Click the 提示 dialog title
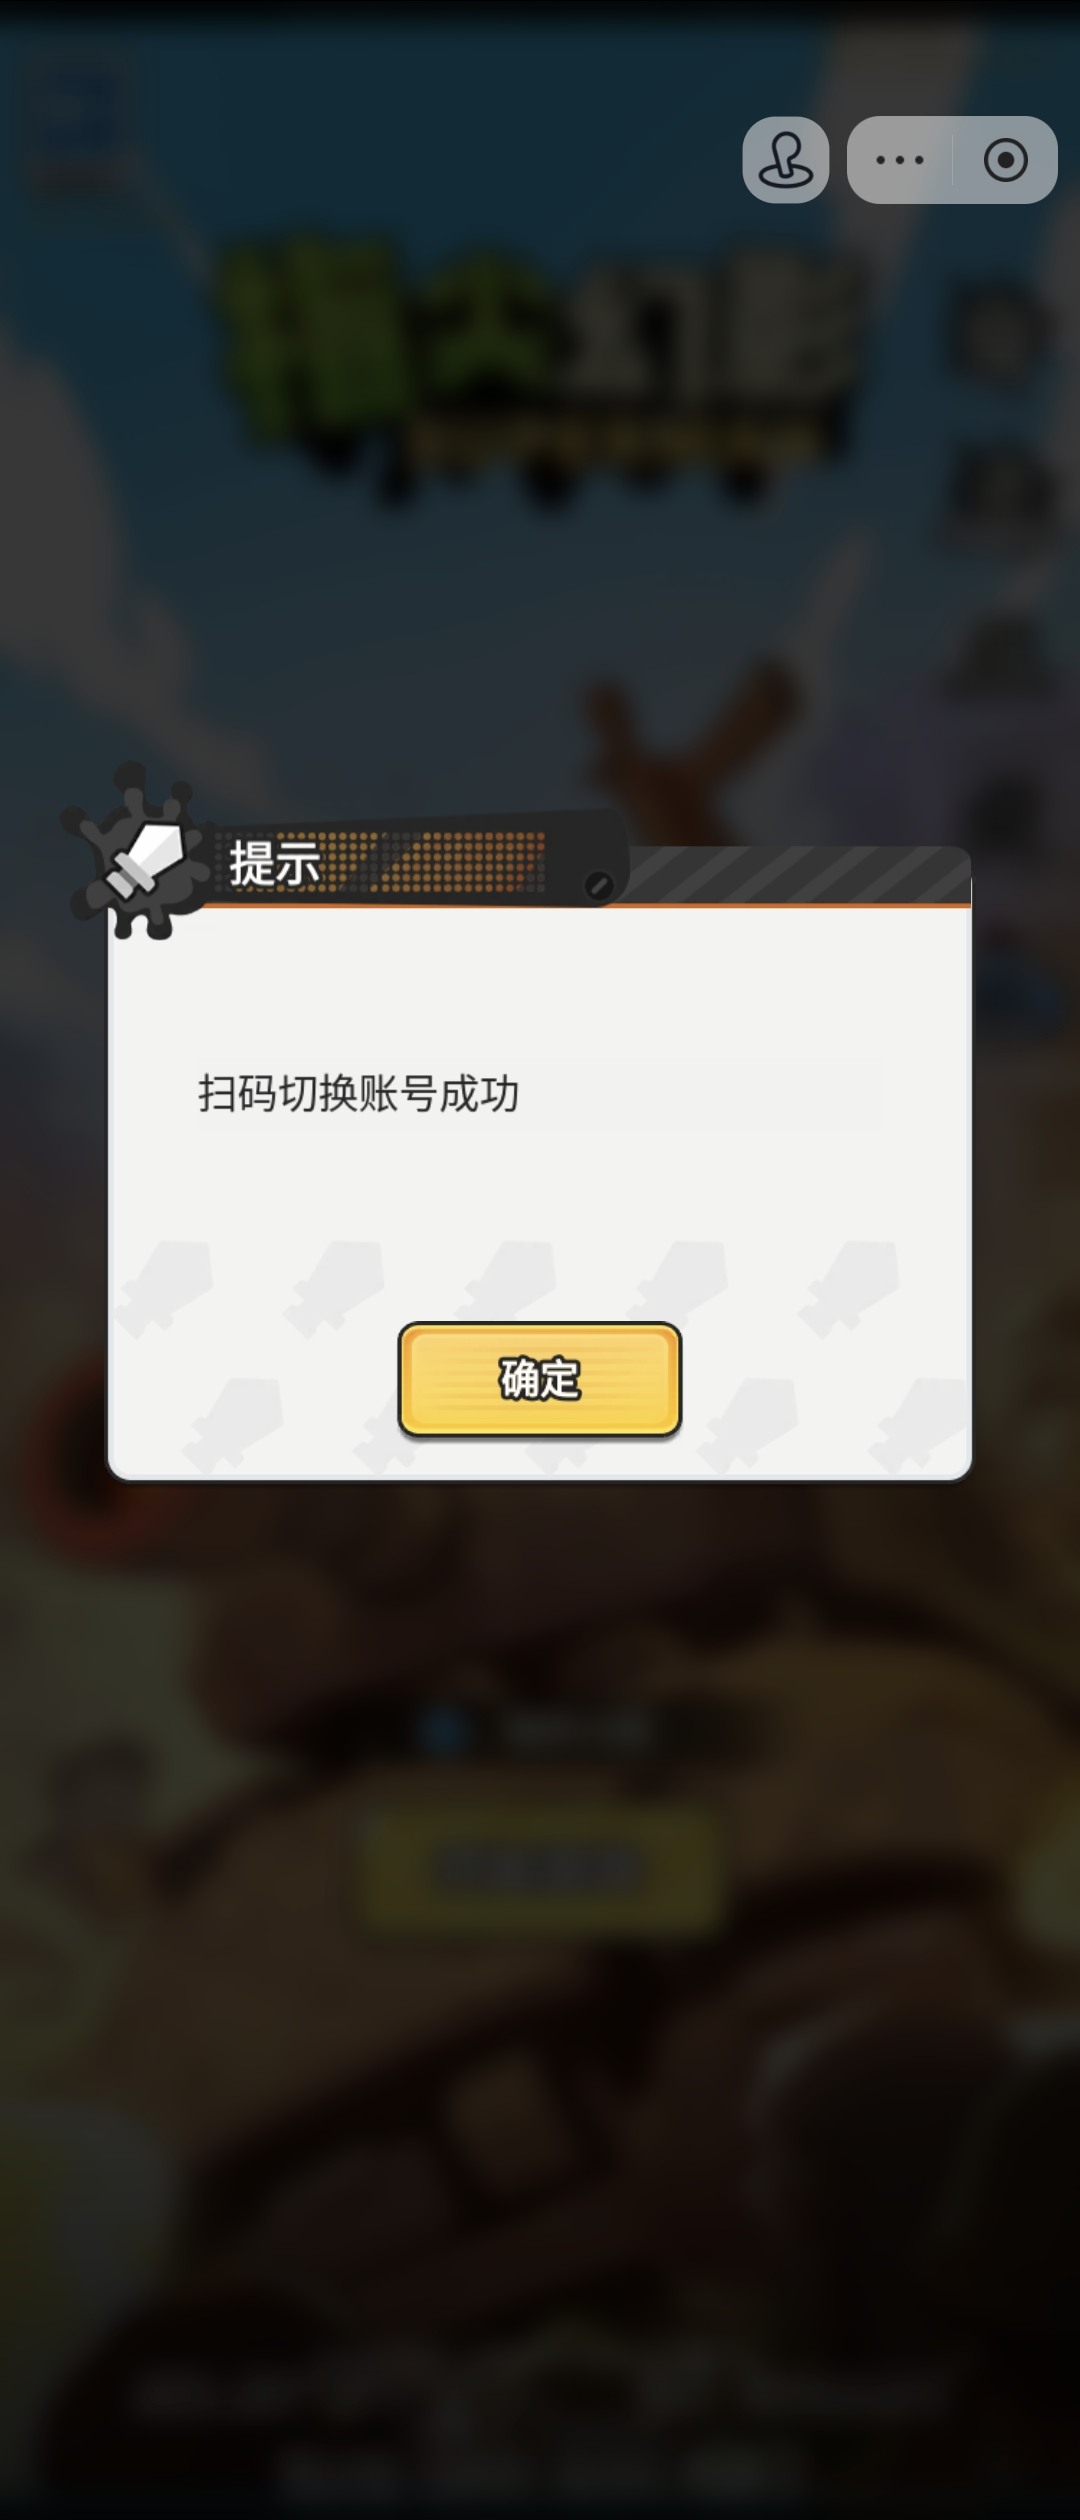 tap(275, 863)
